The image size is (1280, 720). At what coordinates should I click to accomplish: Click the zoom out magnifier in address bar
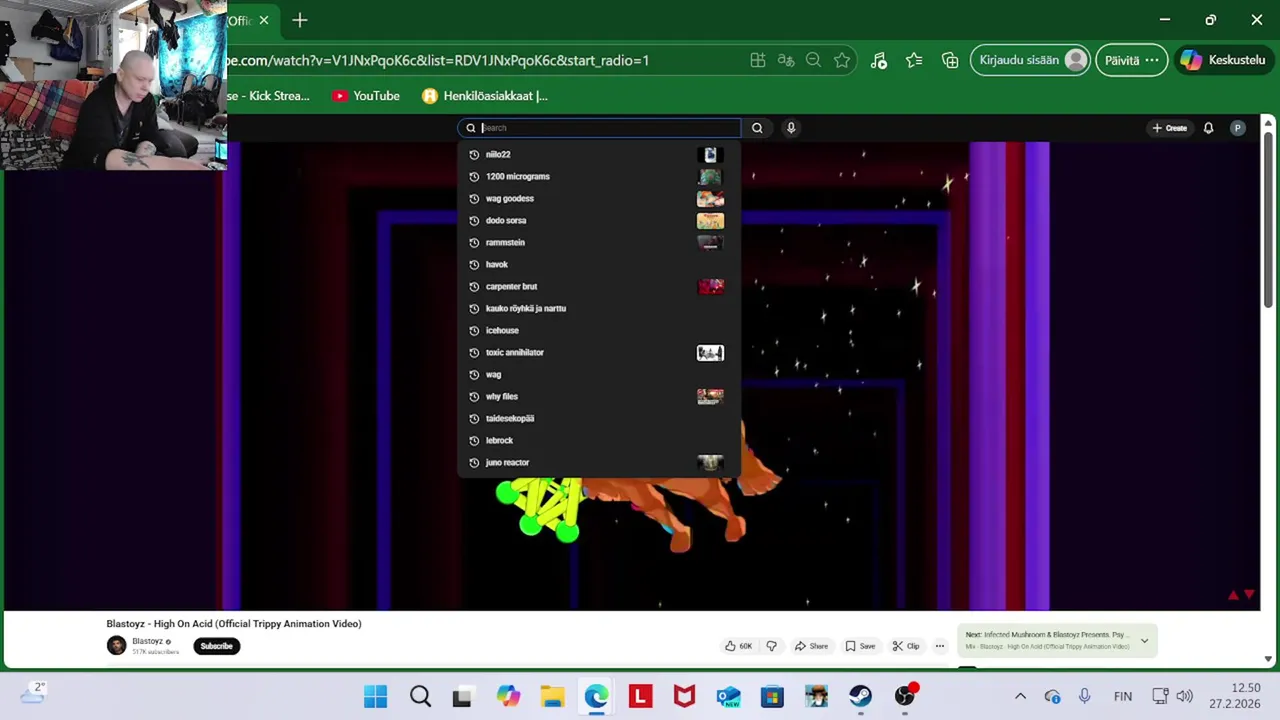(814, 61)
